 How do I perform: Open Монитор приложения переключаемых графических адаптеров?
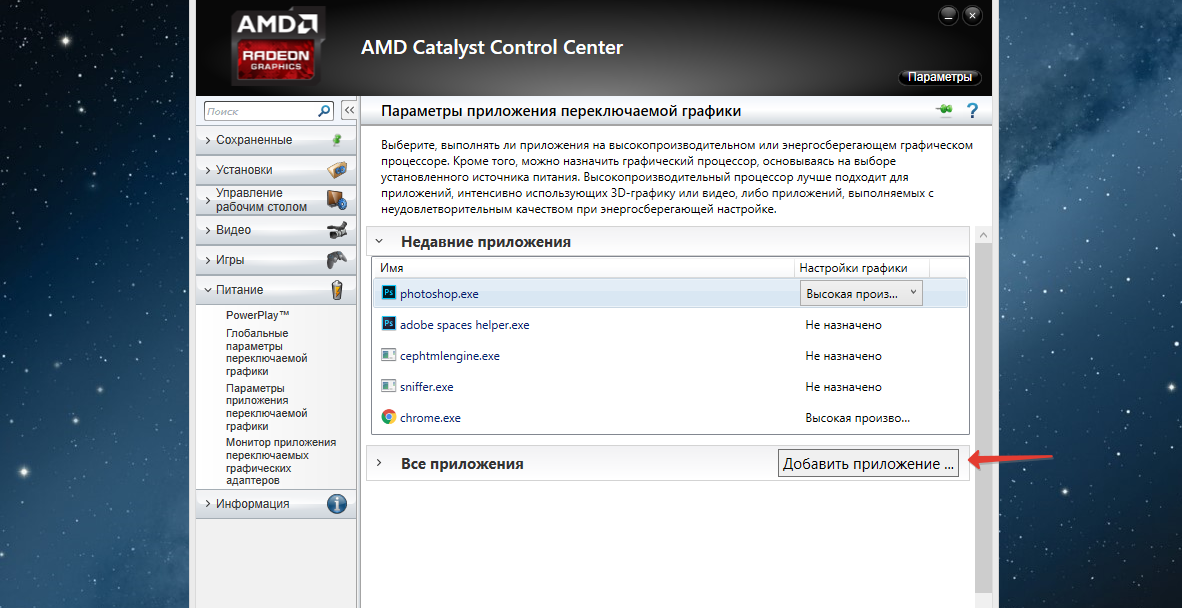click(x=280, y=461)
